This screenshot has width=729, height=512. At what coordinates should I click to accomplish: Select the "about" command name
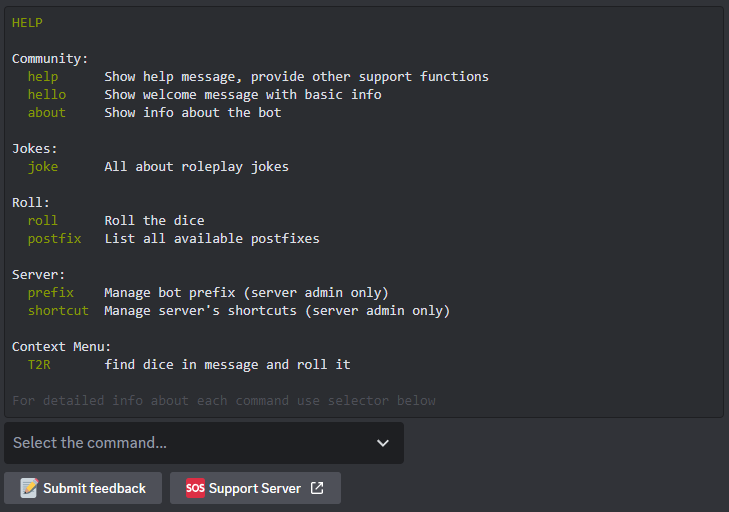[47, 113]
